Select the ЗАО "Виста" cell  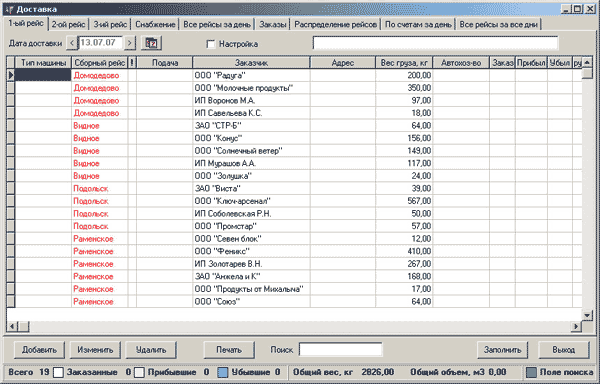tap(251, 189)
